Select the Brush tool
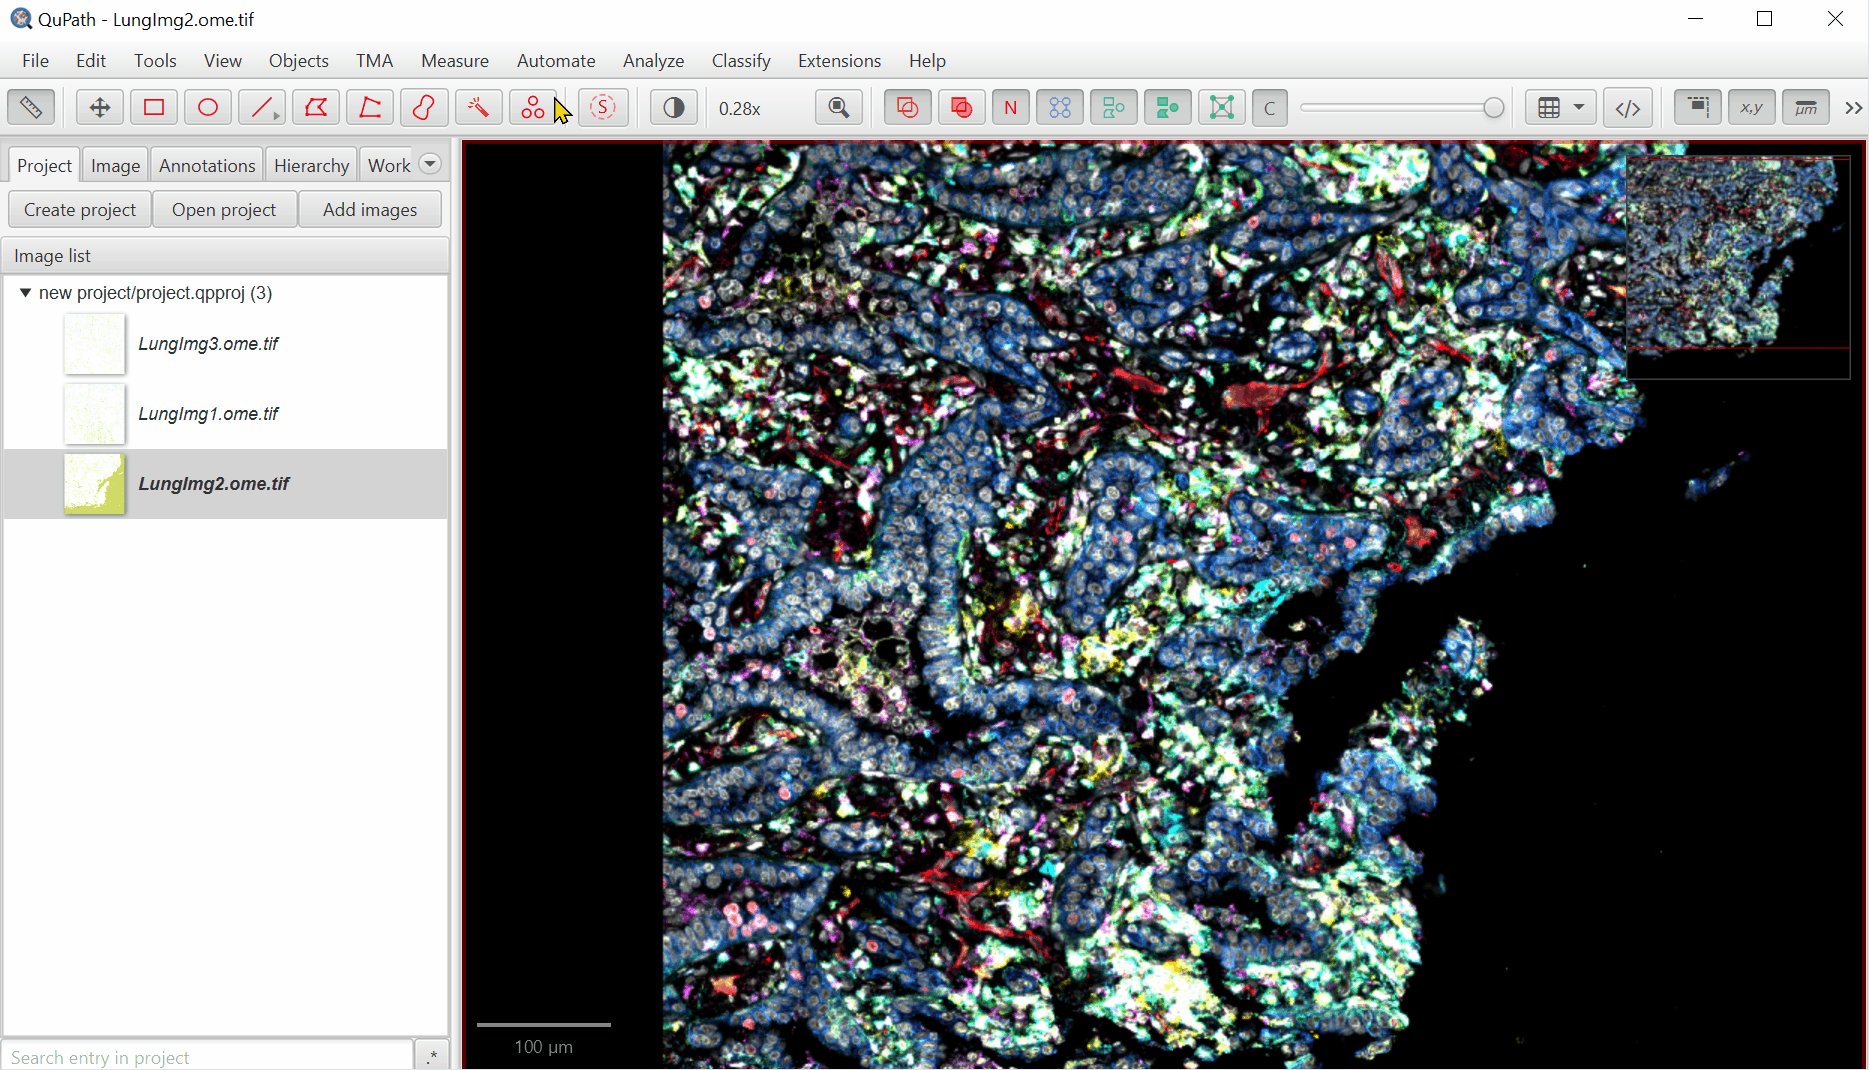 424,107
